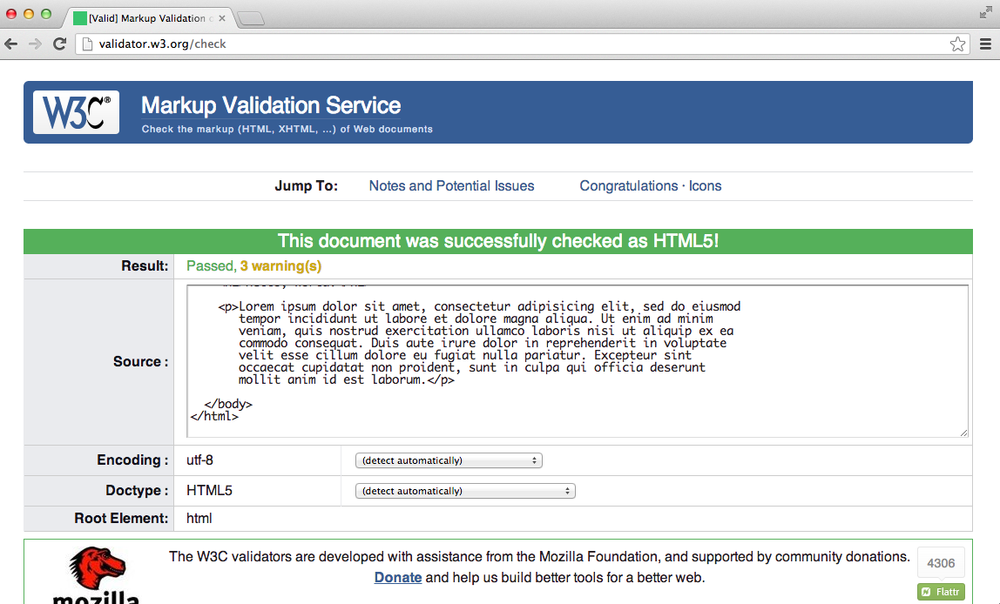1000x604 pixels.
Task: Open the Encoding detection dropdown
Action: pyautogui.click(x=448, y=460)
